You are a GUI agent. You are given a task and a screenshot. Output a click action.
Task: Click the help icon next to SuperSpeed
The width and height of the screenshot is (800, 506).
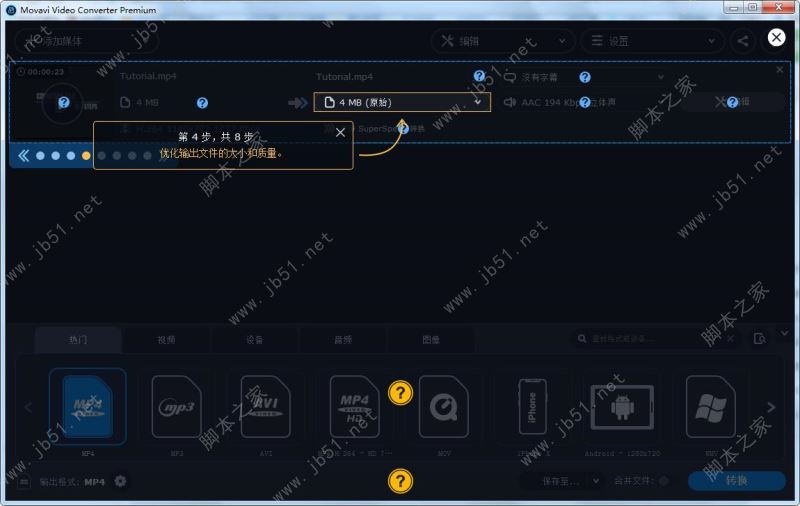point(403,129)
